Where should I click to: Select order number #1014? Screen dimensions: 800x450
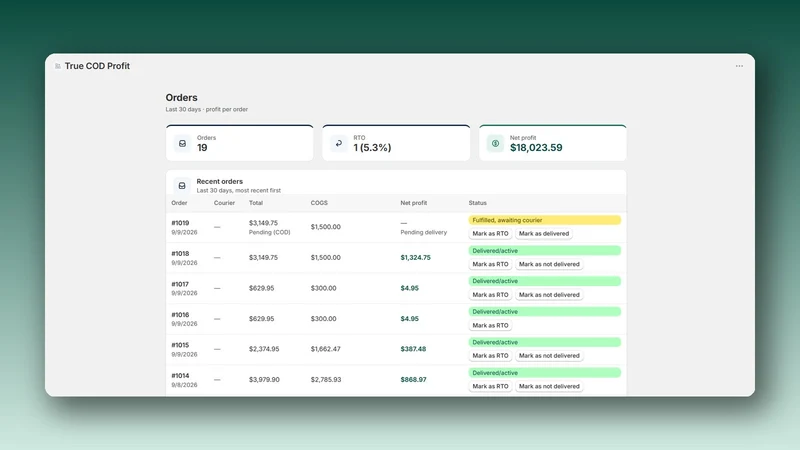180,376
